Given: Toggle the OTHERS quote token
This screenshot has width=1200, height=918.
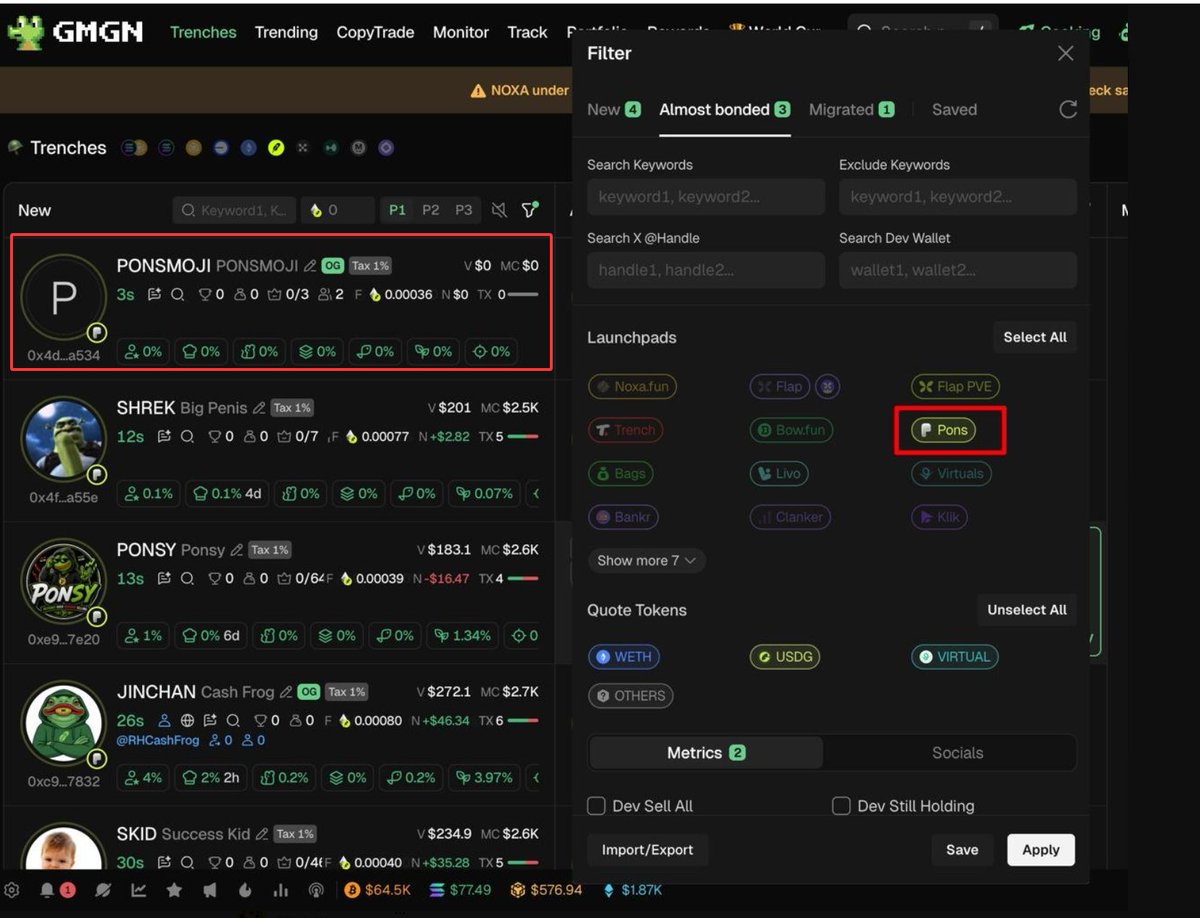Looking at the screenshot, I should pos(631,696).
